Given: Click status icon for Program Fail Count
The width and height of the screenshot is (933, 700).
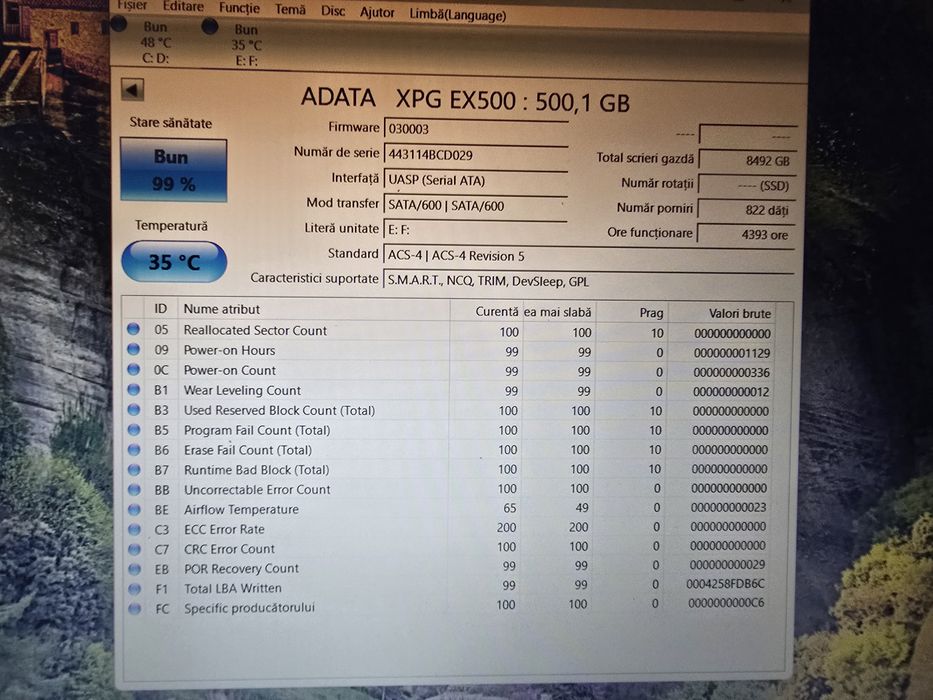Looking at the screenshot, I should 134,430.
